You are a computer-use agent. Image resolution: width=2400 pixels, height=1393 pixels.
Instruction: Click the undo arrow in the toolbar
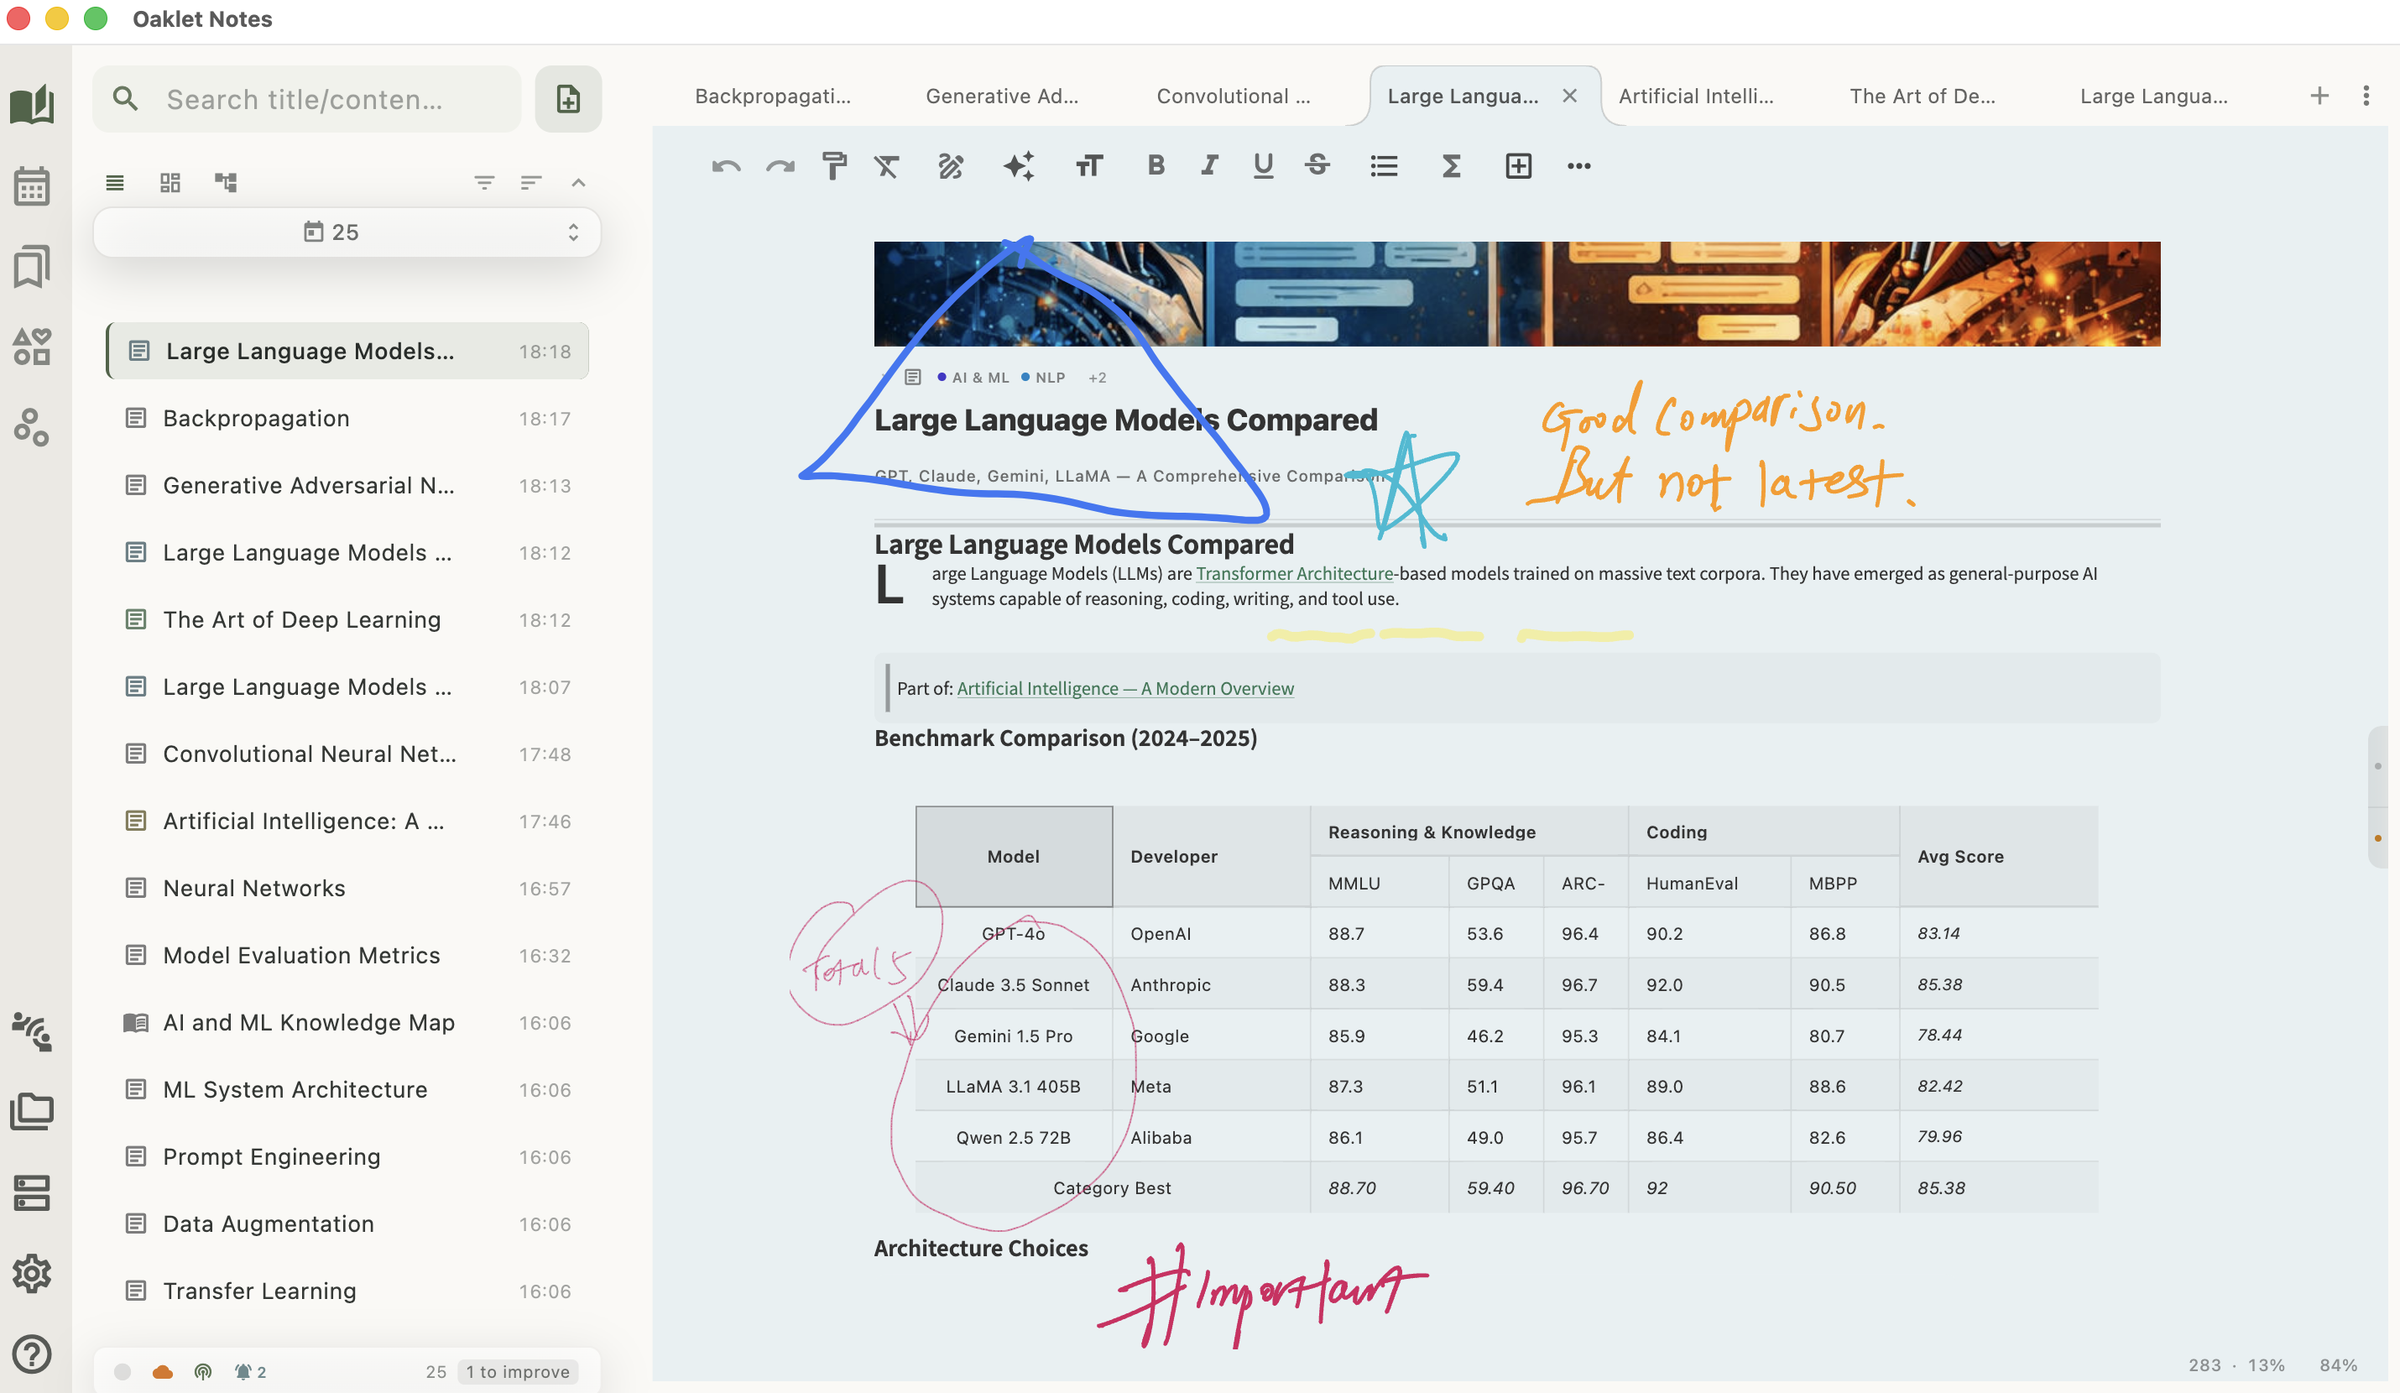coord(726,166)
